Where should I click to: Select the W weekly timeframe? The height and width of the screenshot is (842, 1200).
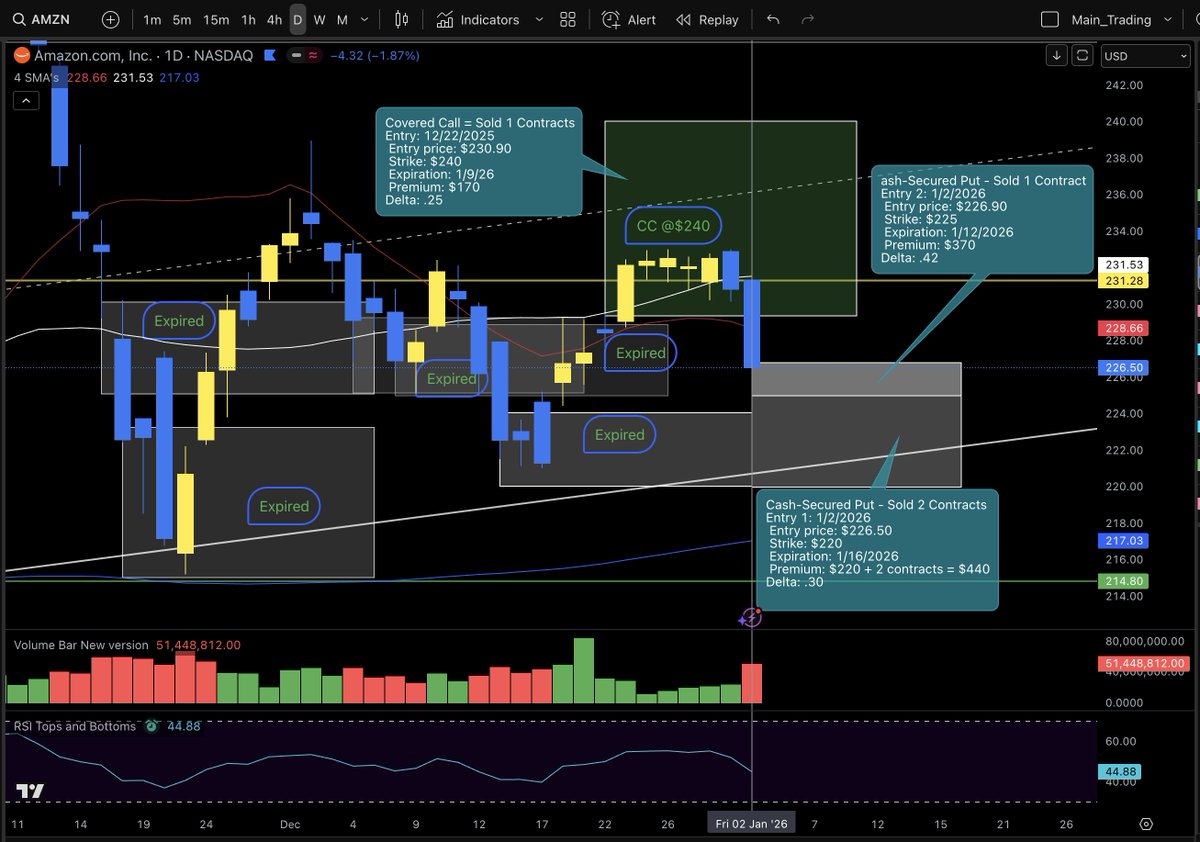point(319,20)
